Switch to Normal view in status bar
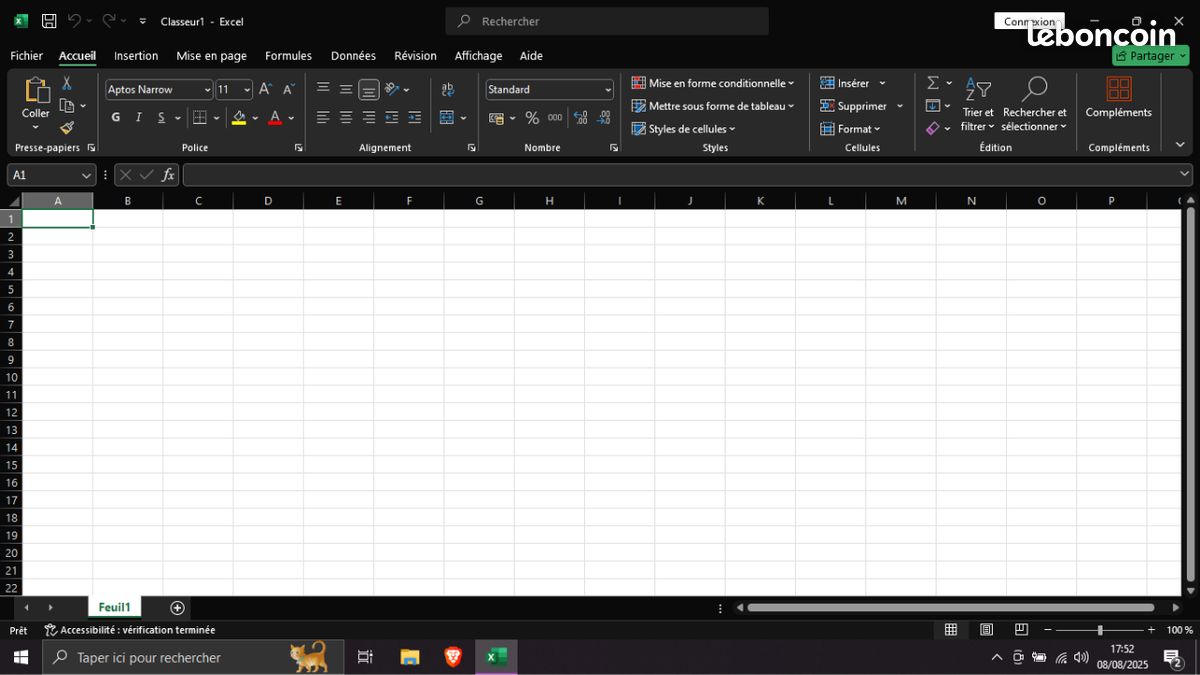 (951, 630)
